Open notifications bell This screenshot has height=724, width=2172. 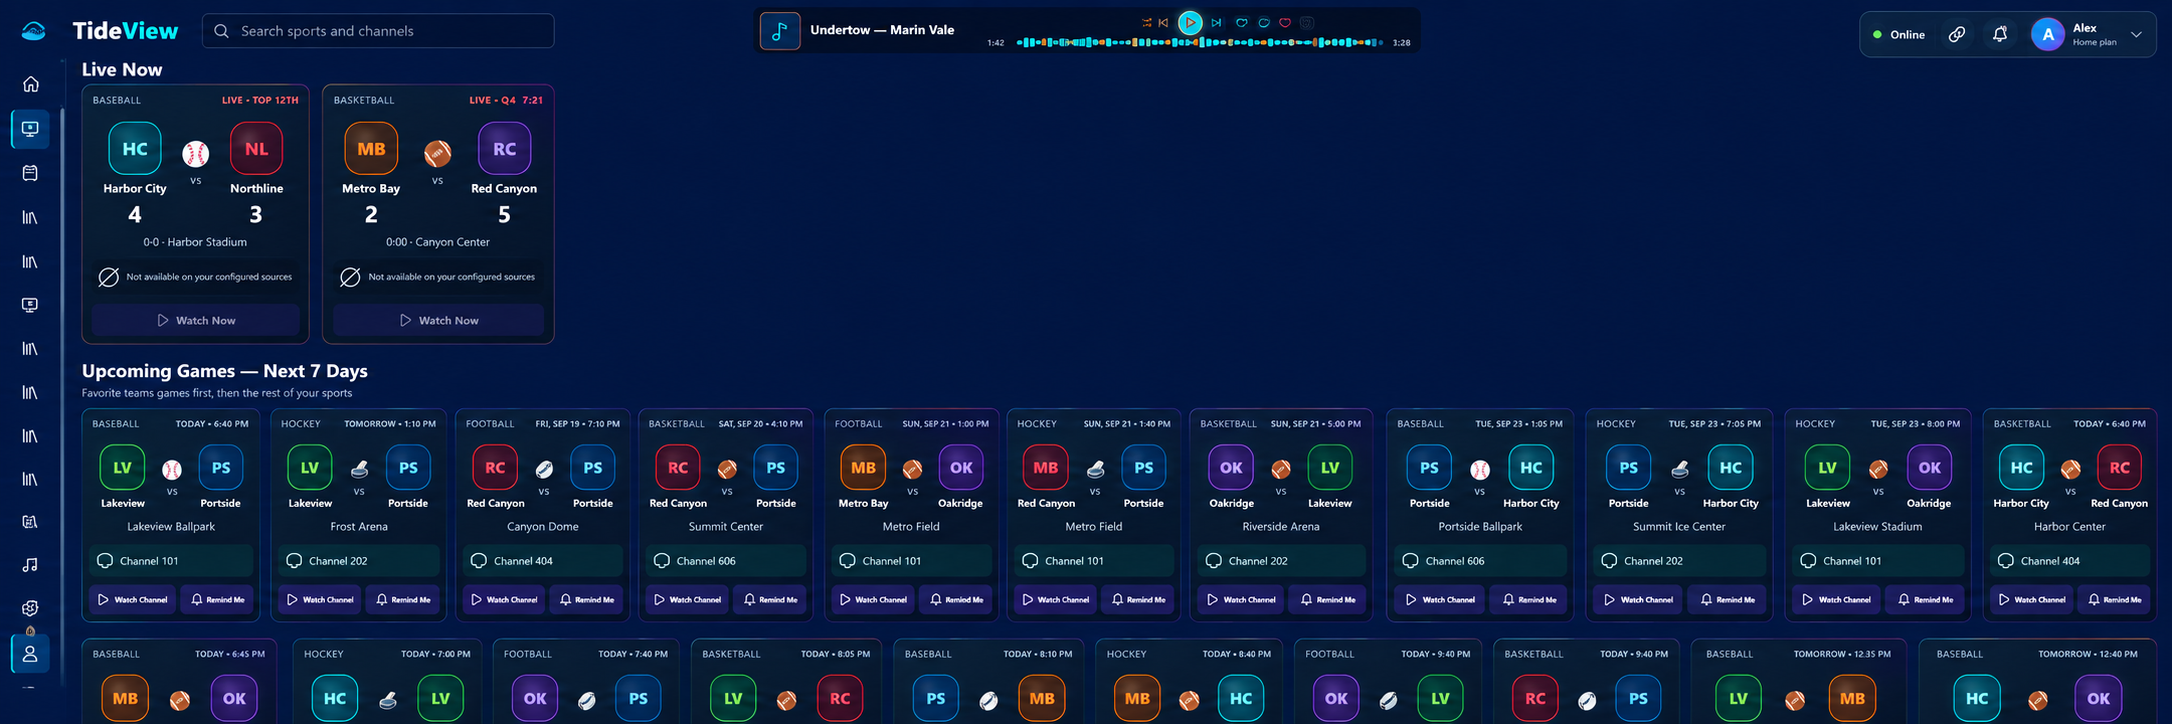click(x=2000, y=34)
